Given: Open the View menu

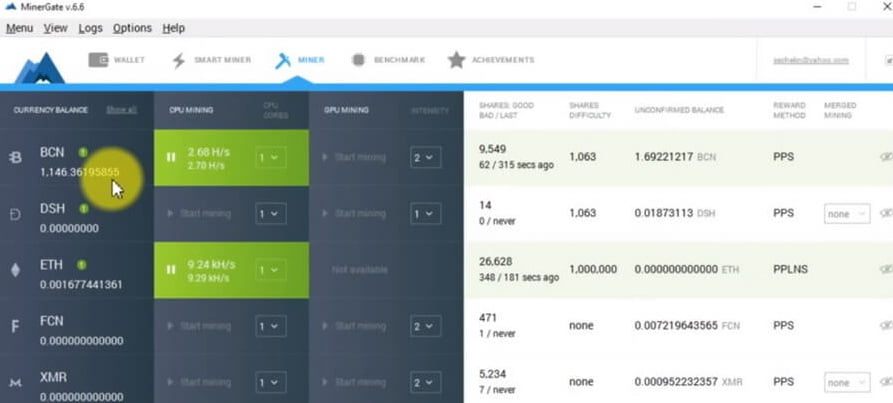Looking at the screenshot, I should pyautogui.click(x=55, y=28).
